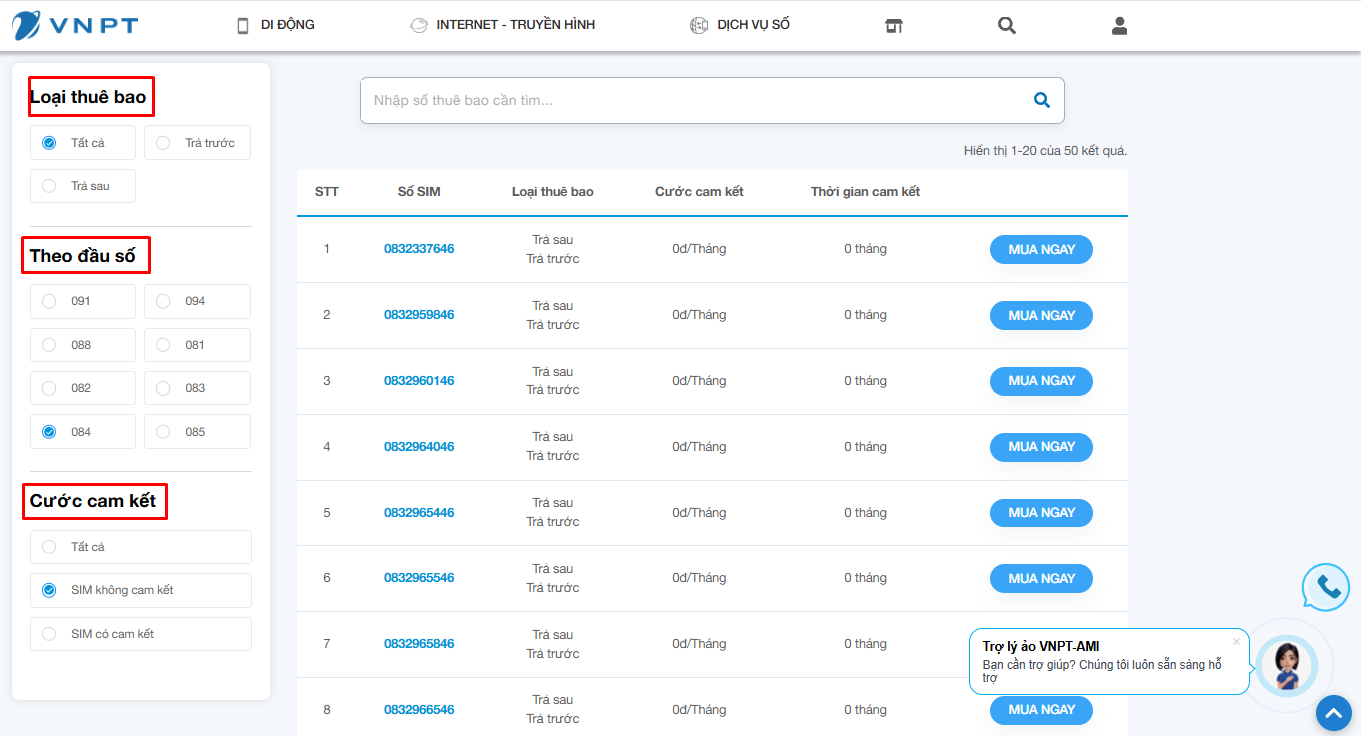Click MUA NGAY for SIM 0832337646

[x=1041, y=249]
